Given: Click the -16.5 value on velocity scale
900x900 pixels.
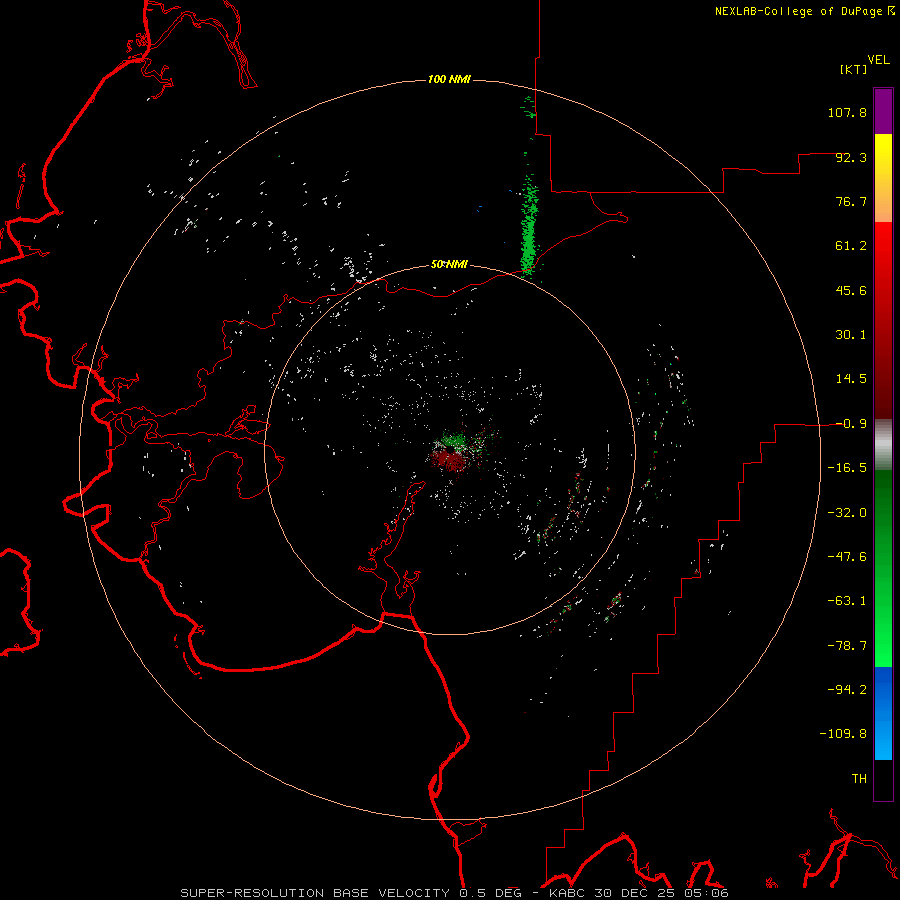Looking at the screenshot, I should click(x=847, y=468).
